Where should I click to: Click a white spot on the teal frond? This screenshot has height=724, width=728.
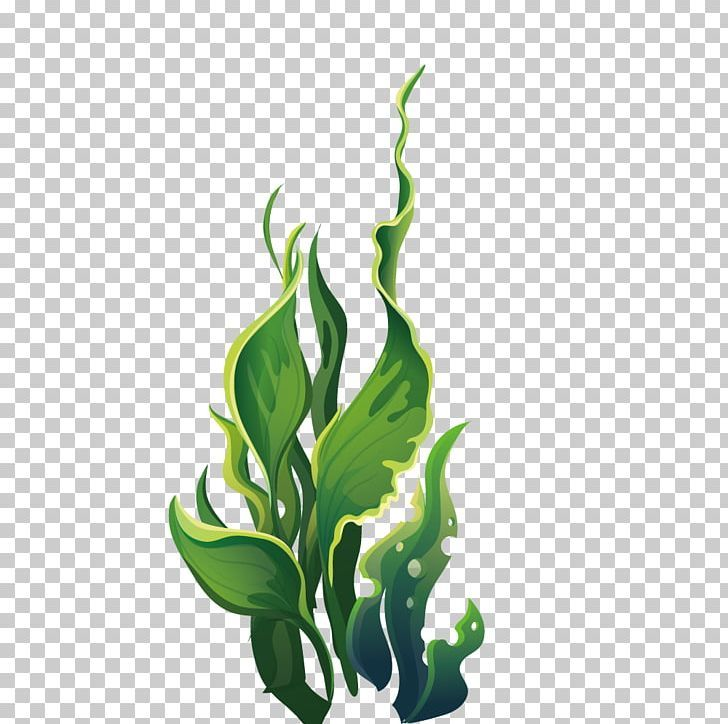coord(414,569)
